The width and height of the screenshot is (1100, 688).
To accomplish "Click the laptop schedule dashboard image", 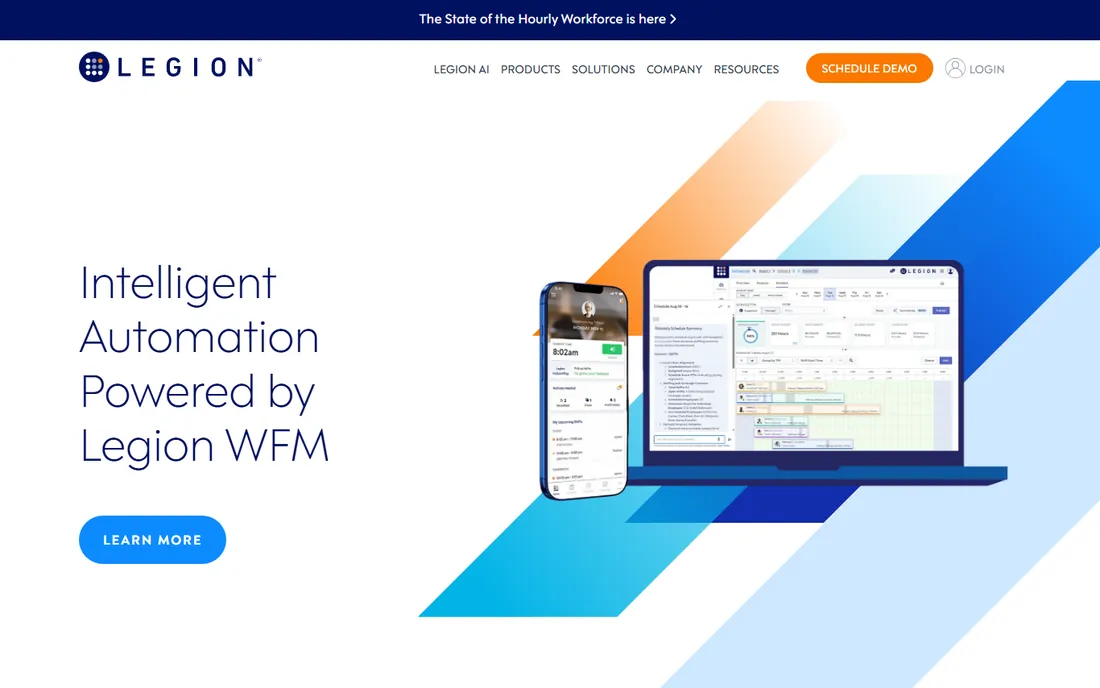I will tap(817, 372).
